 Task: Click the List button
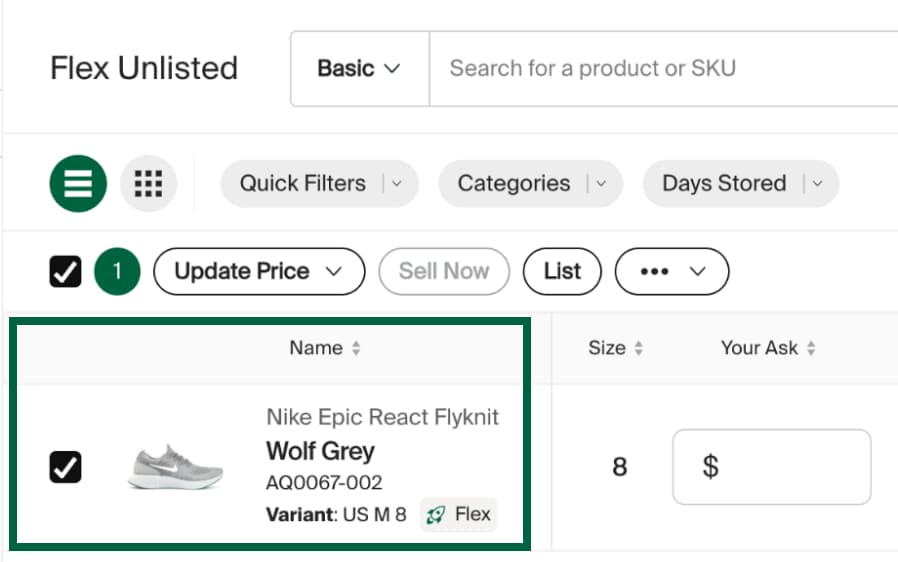[x=562, y=272]
